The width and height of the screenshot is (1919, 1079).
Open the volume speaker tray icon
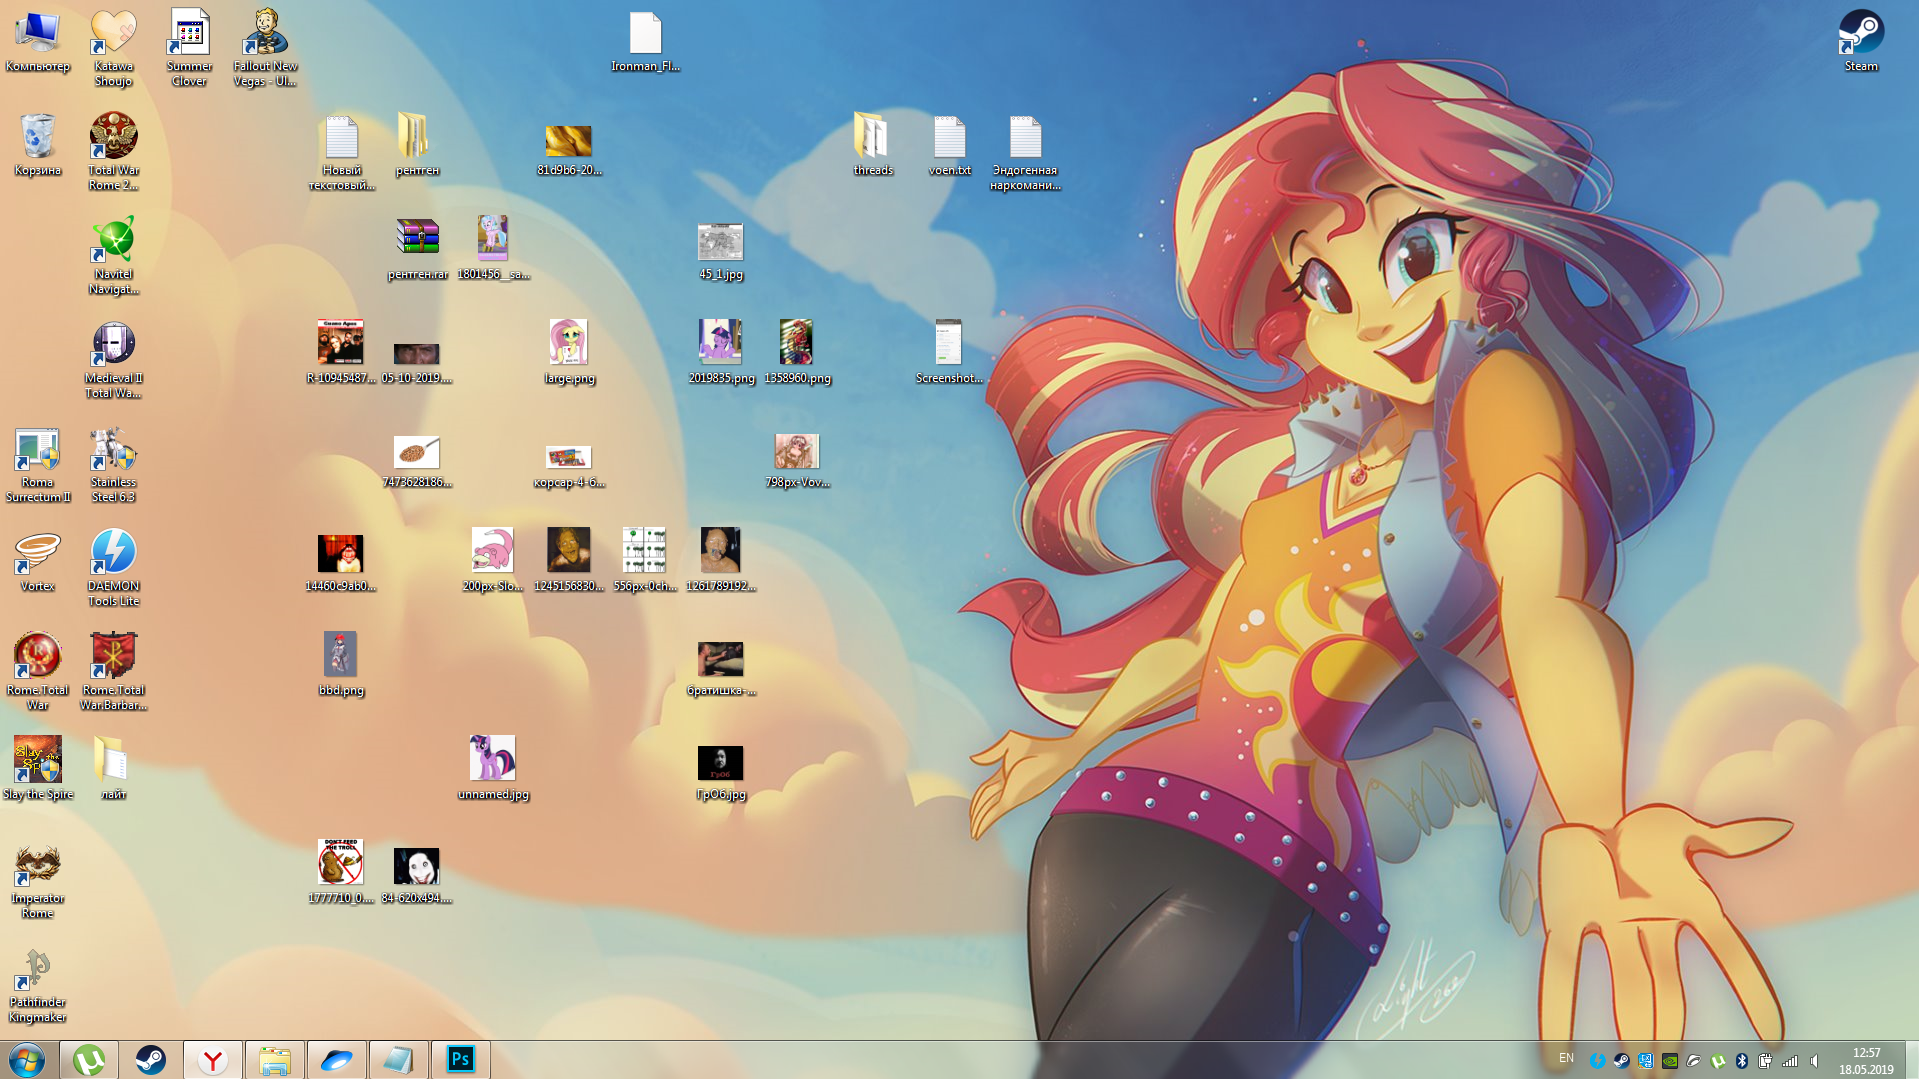(1814, 1061)
